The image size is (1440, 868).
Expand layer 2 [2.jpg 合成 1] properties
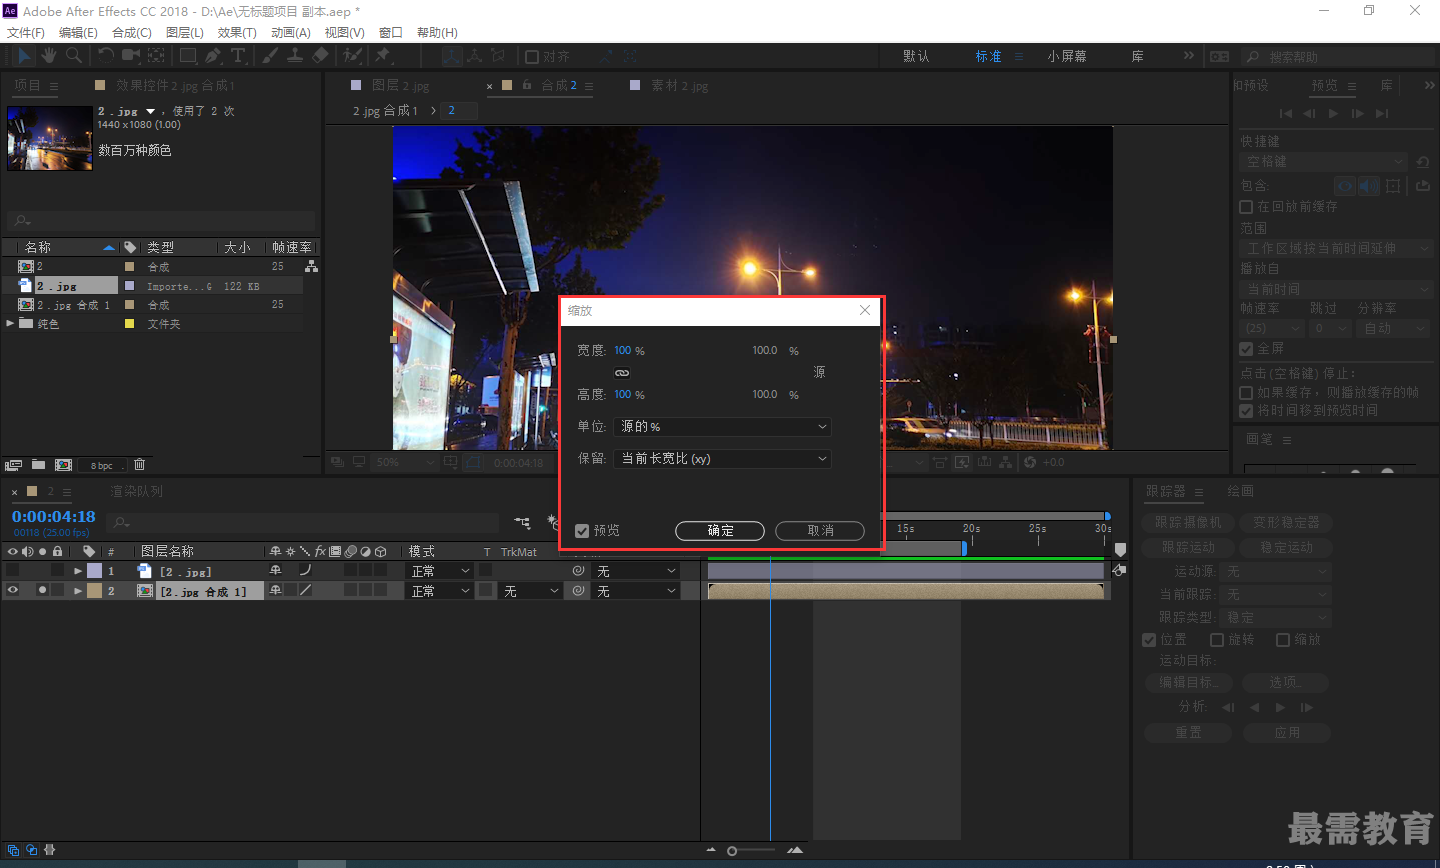coord(78,591)
